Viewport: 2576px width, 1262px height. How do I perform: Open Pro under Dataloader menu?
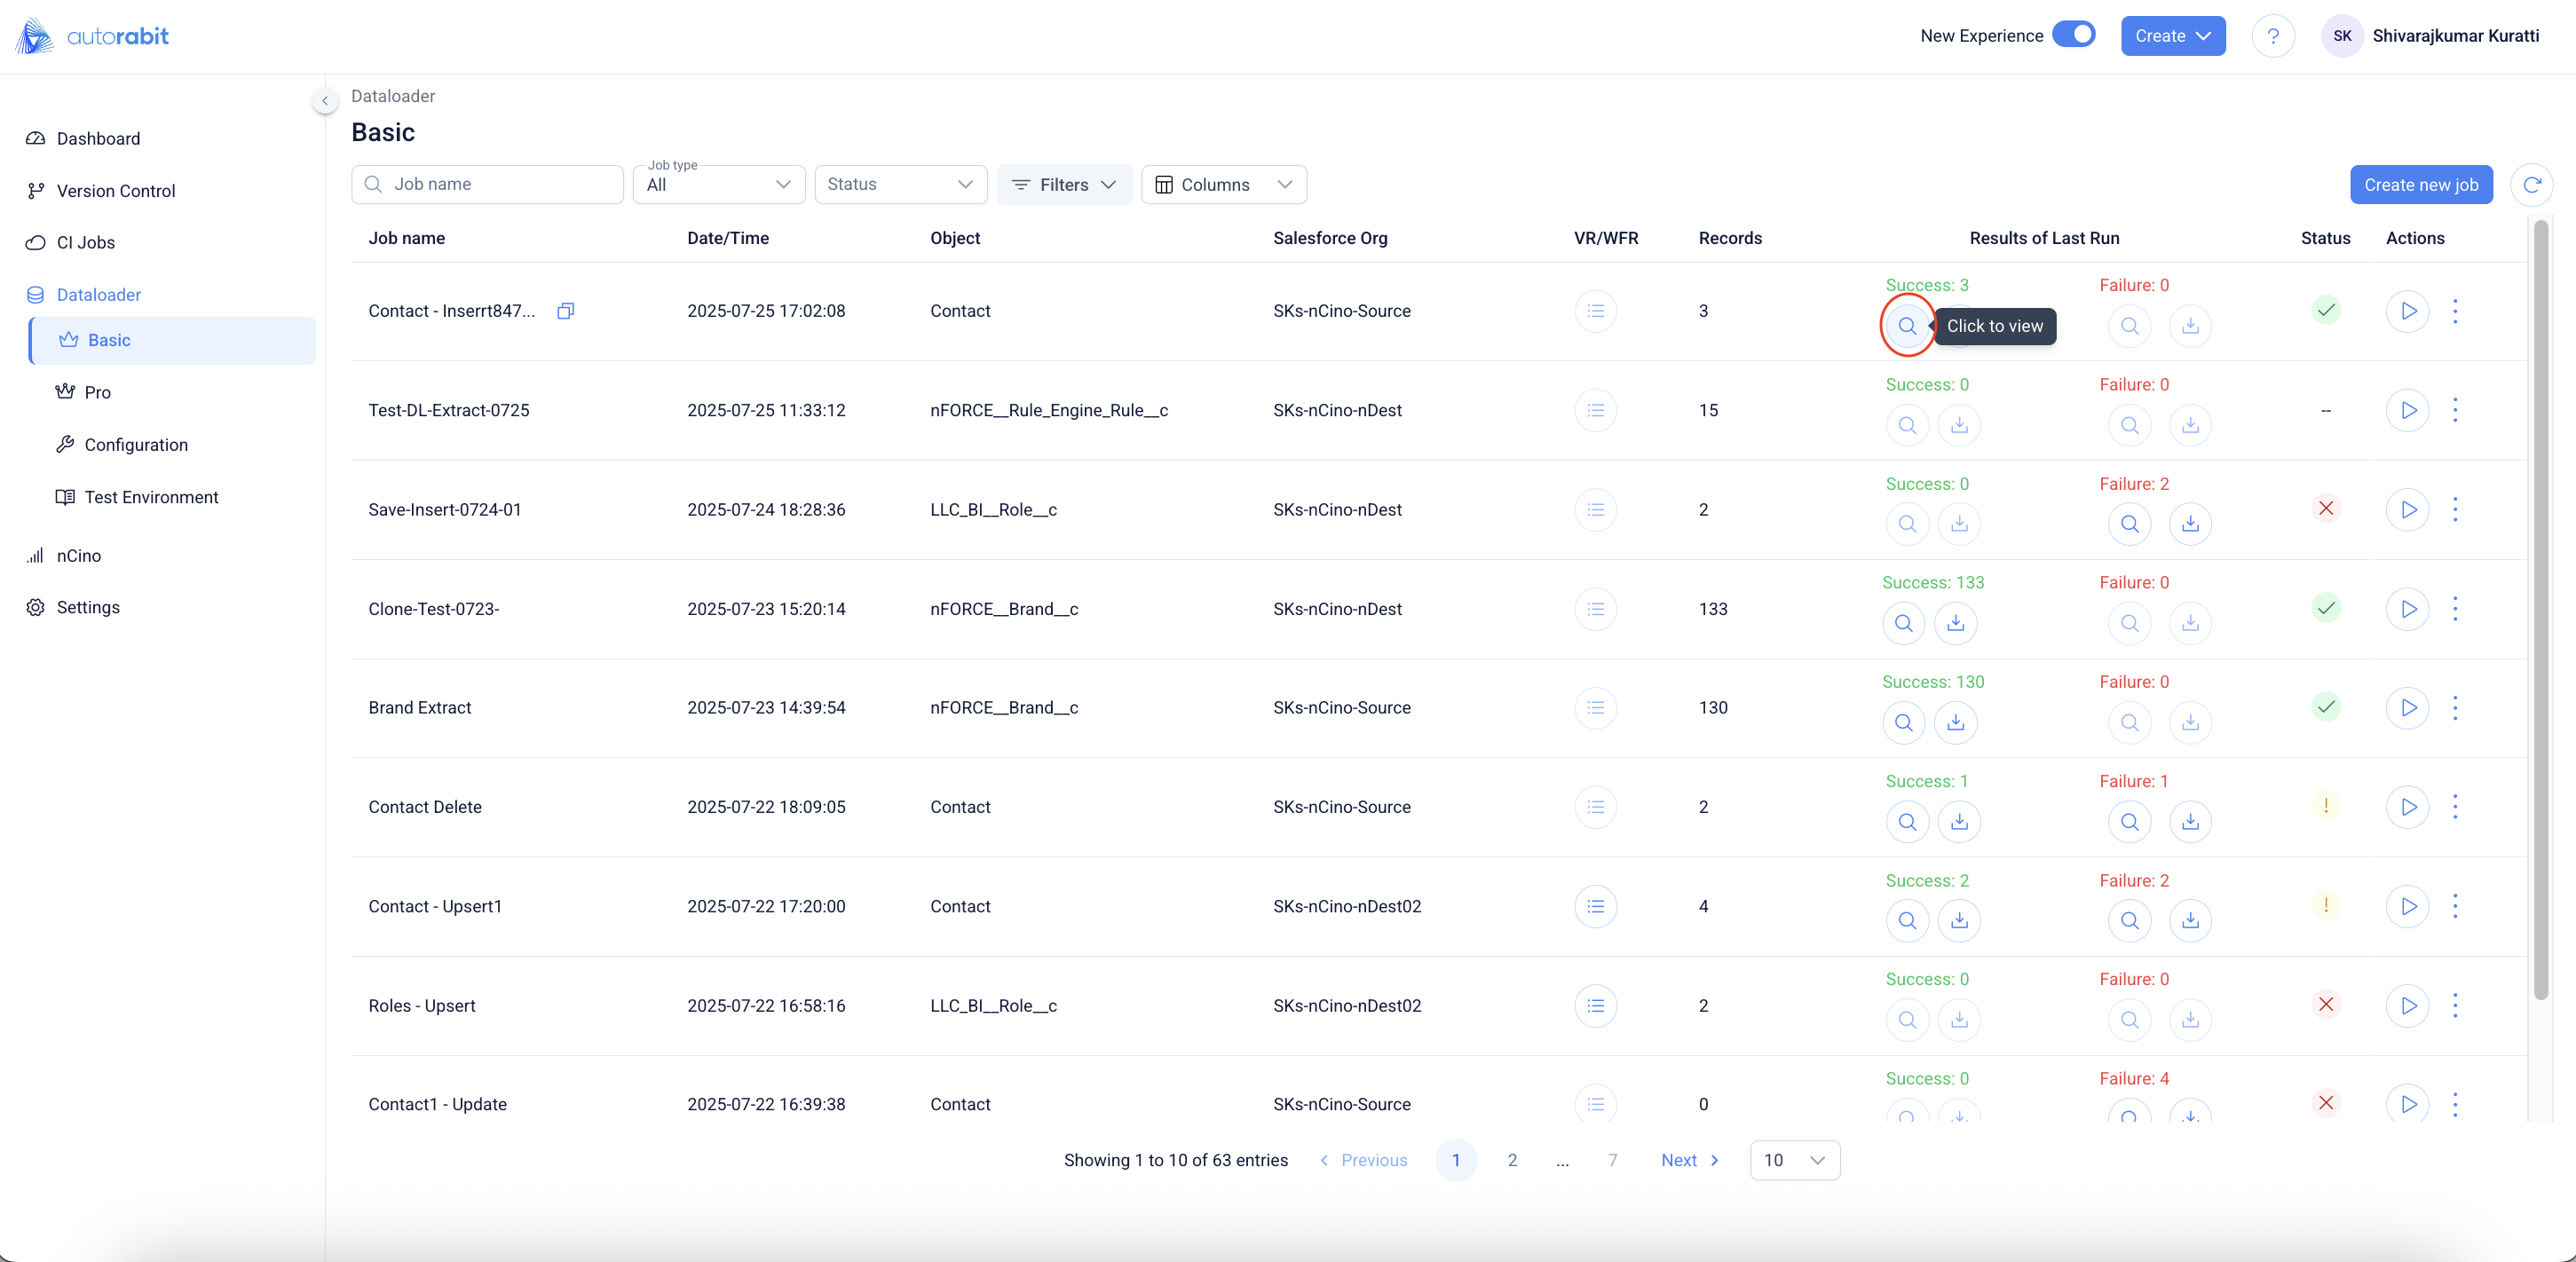coord(97,393)
